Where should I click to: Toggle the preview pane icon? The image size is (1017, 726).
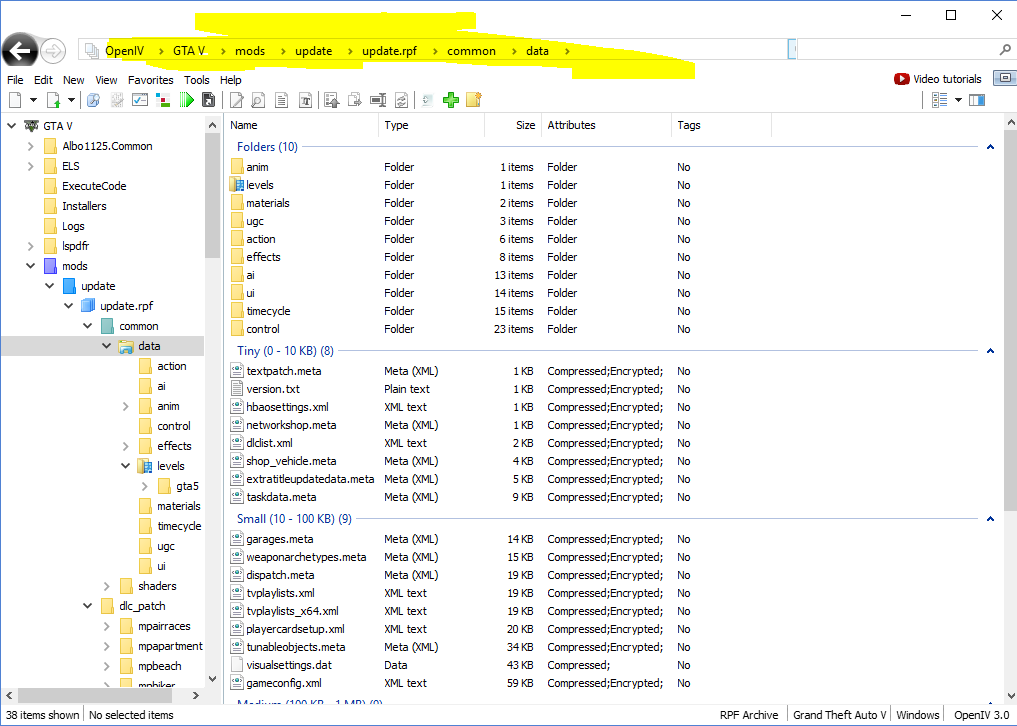pyautogui.click(x=977, y=100)
